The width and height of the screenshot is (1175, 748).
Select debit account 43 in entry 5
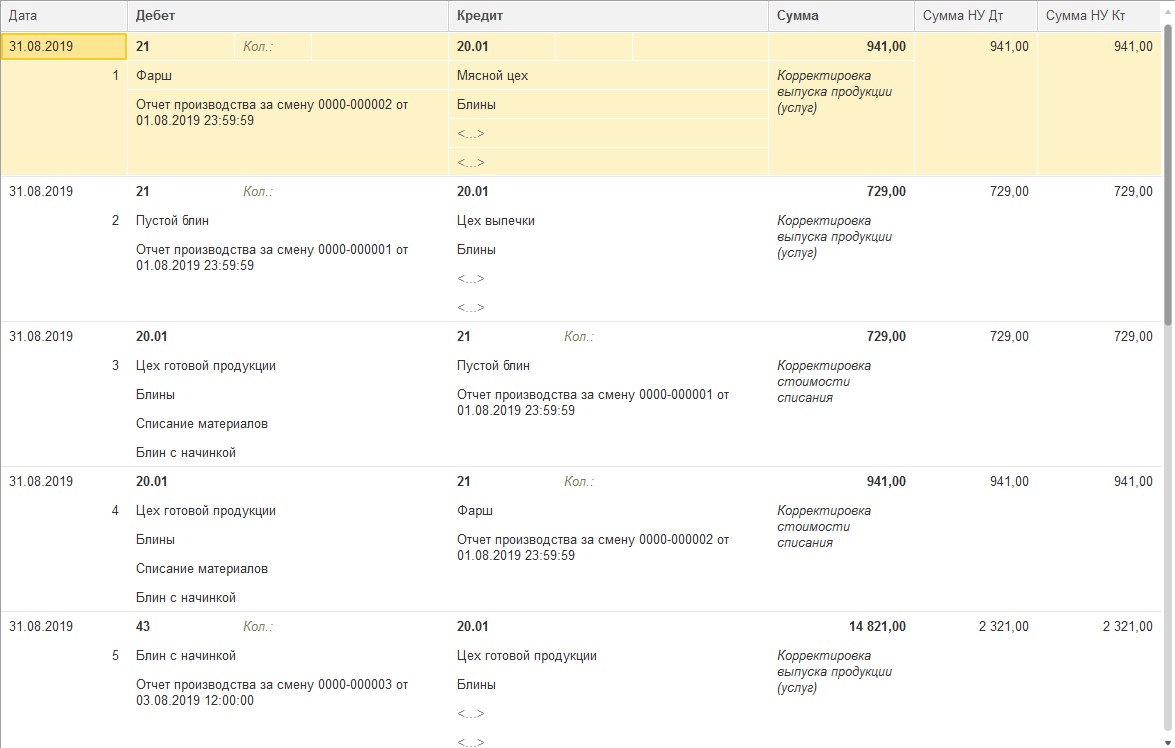[x=143, y=627]
